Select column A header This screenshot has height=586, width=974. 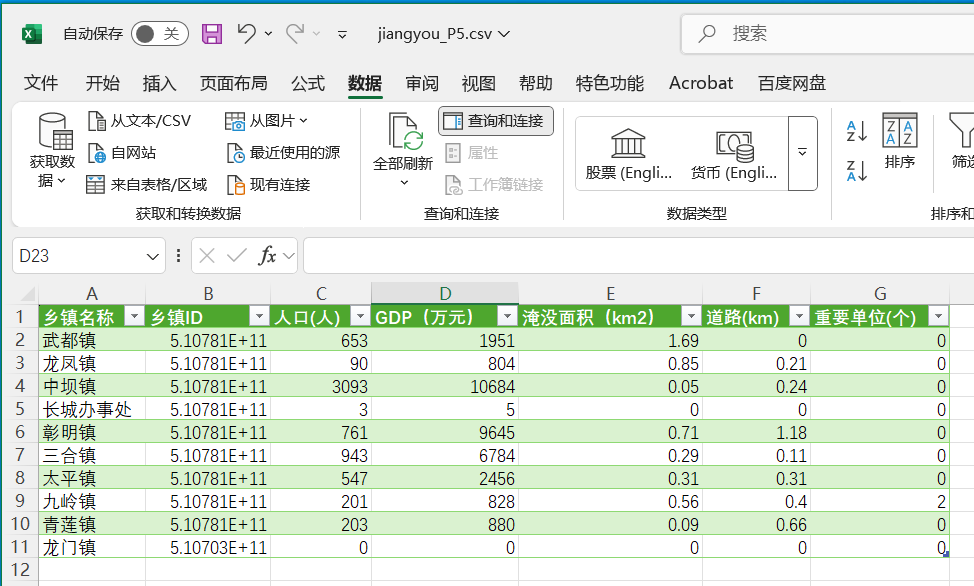click(x=92, y=293)
